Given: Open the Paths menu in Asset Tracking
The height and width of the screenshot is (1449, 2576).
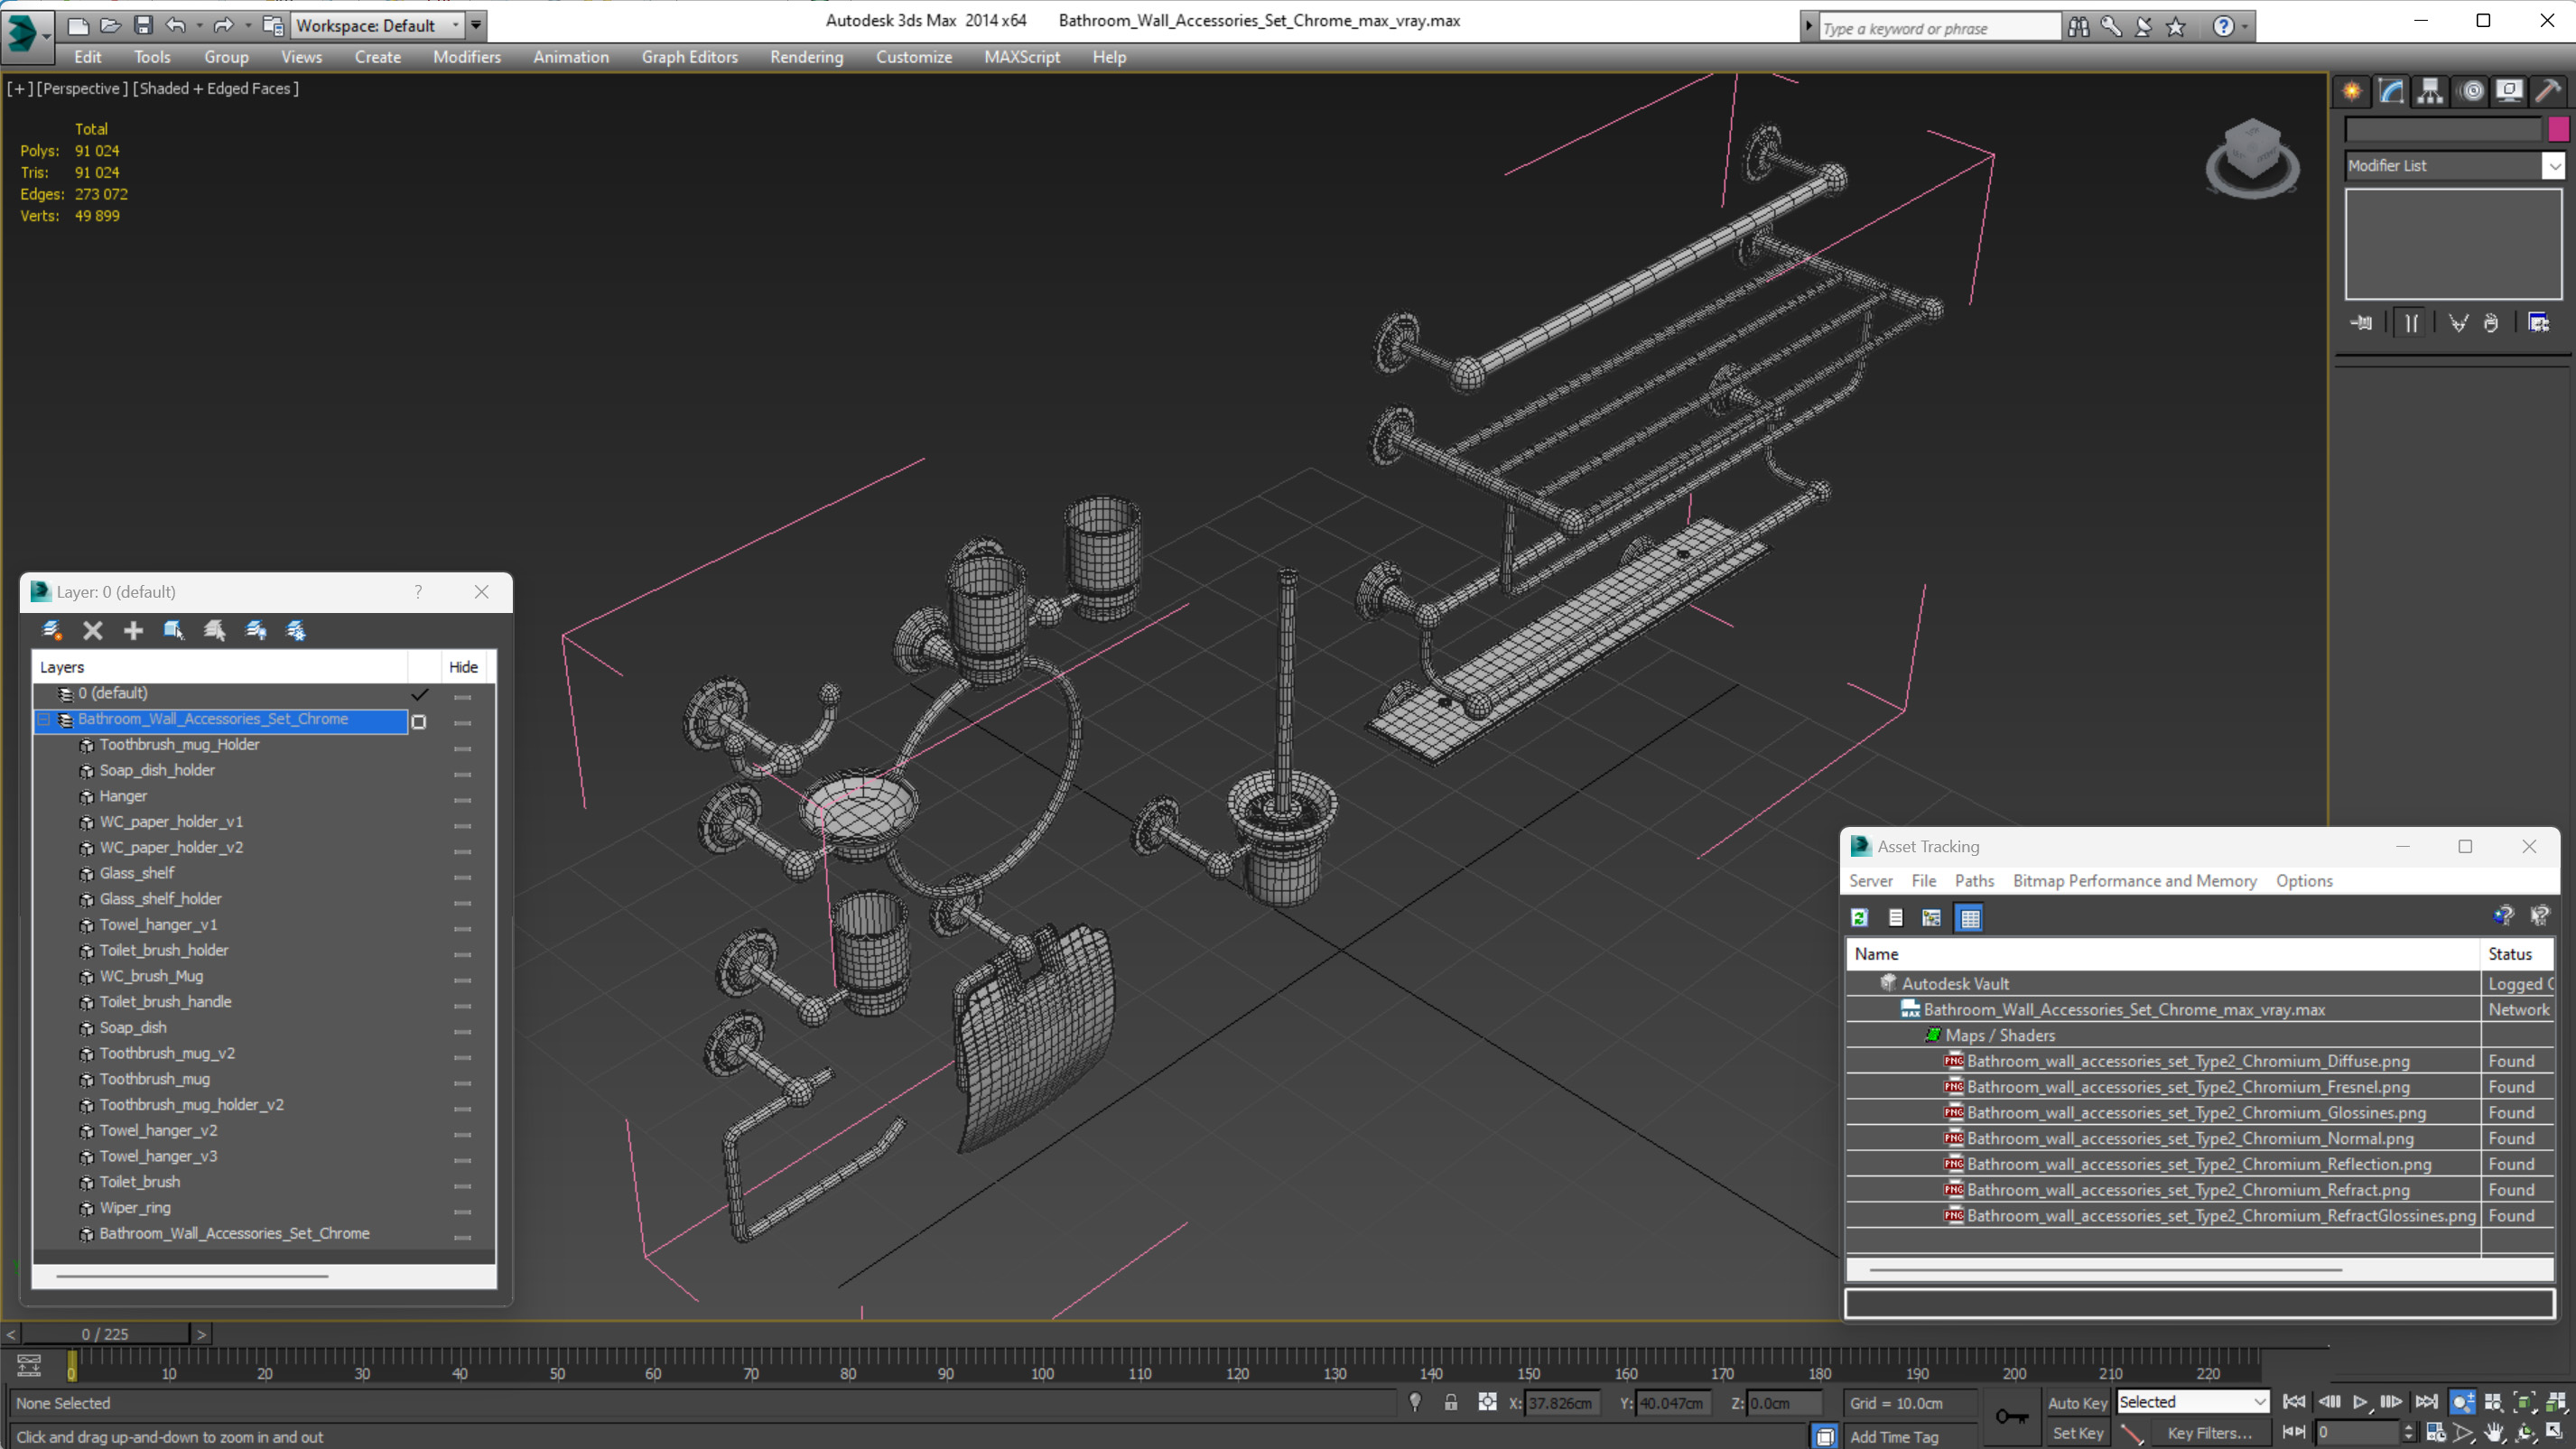Looking at the screenshot, I should point(1973,880).
